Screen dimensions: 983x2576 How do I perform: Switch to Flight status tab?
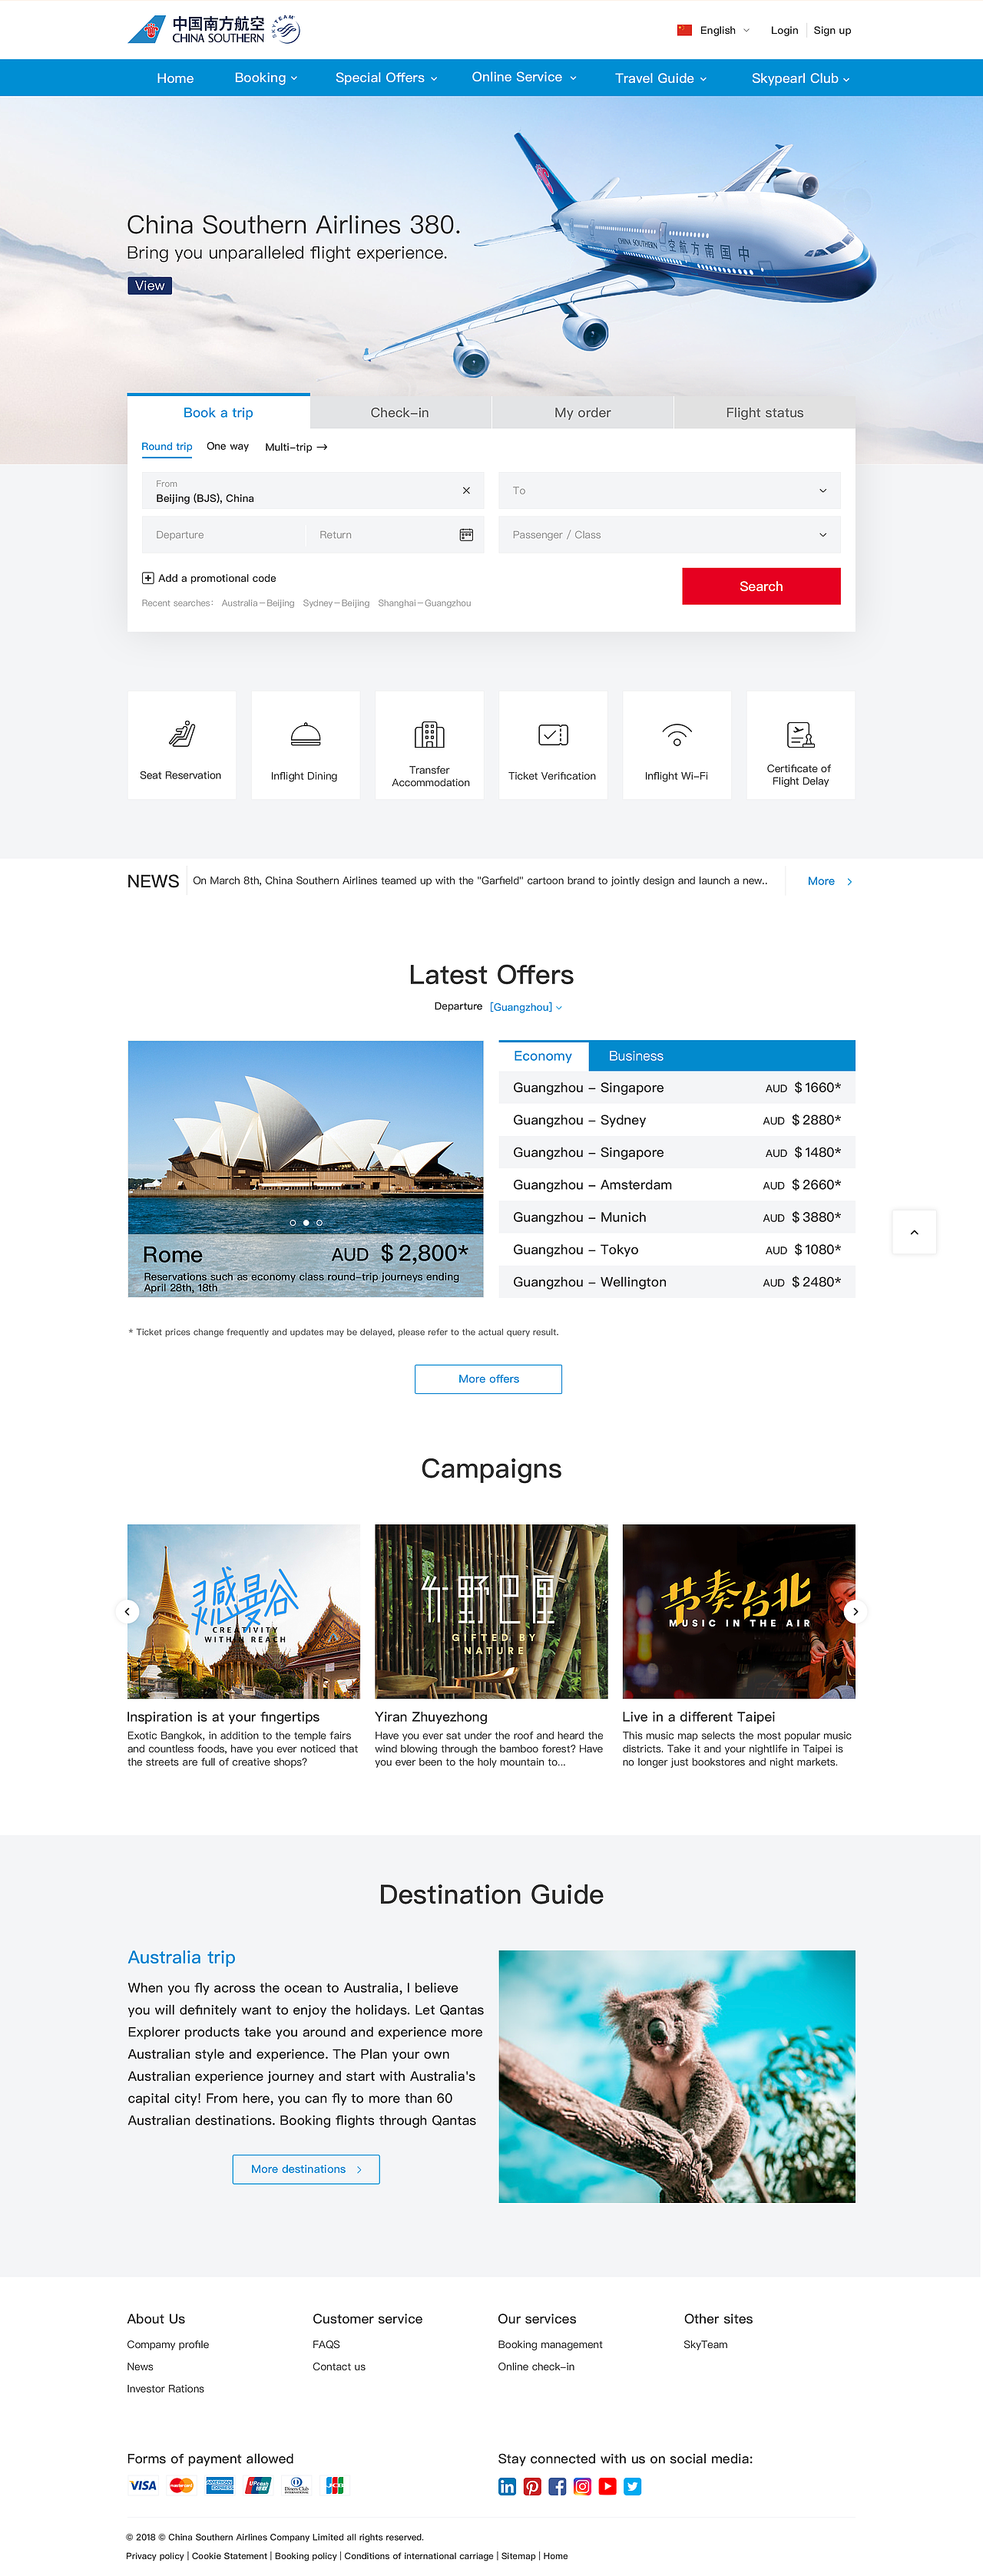765,412
